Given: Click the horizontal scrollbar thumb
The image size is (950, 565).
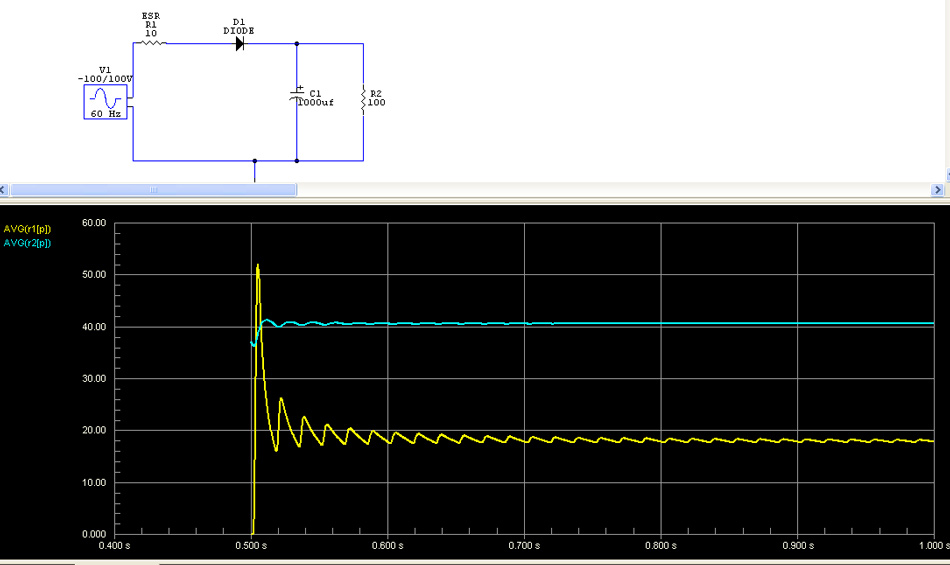Looking at the screenshot, I should (153, 189).
